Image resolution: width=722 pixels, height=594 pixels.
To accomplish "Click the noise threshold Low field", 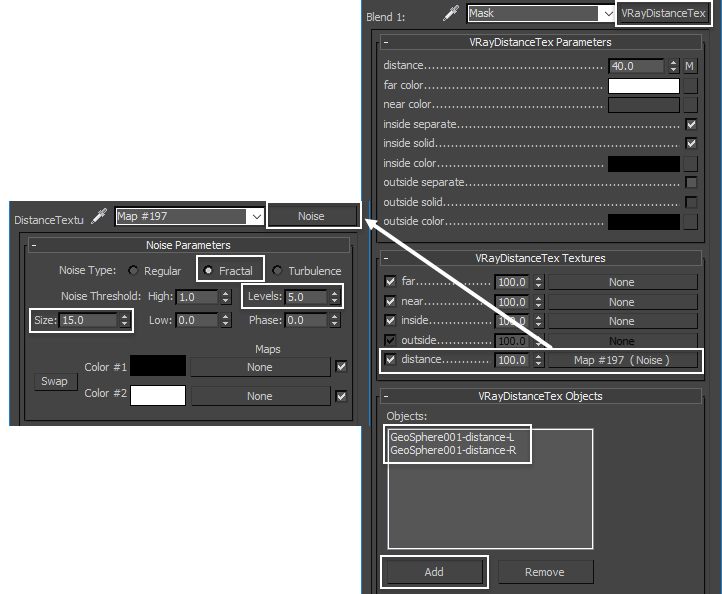I will pyautogui.click(x=197, y=320).
